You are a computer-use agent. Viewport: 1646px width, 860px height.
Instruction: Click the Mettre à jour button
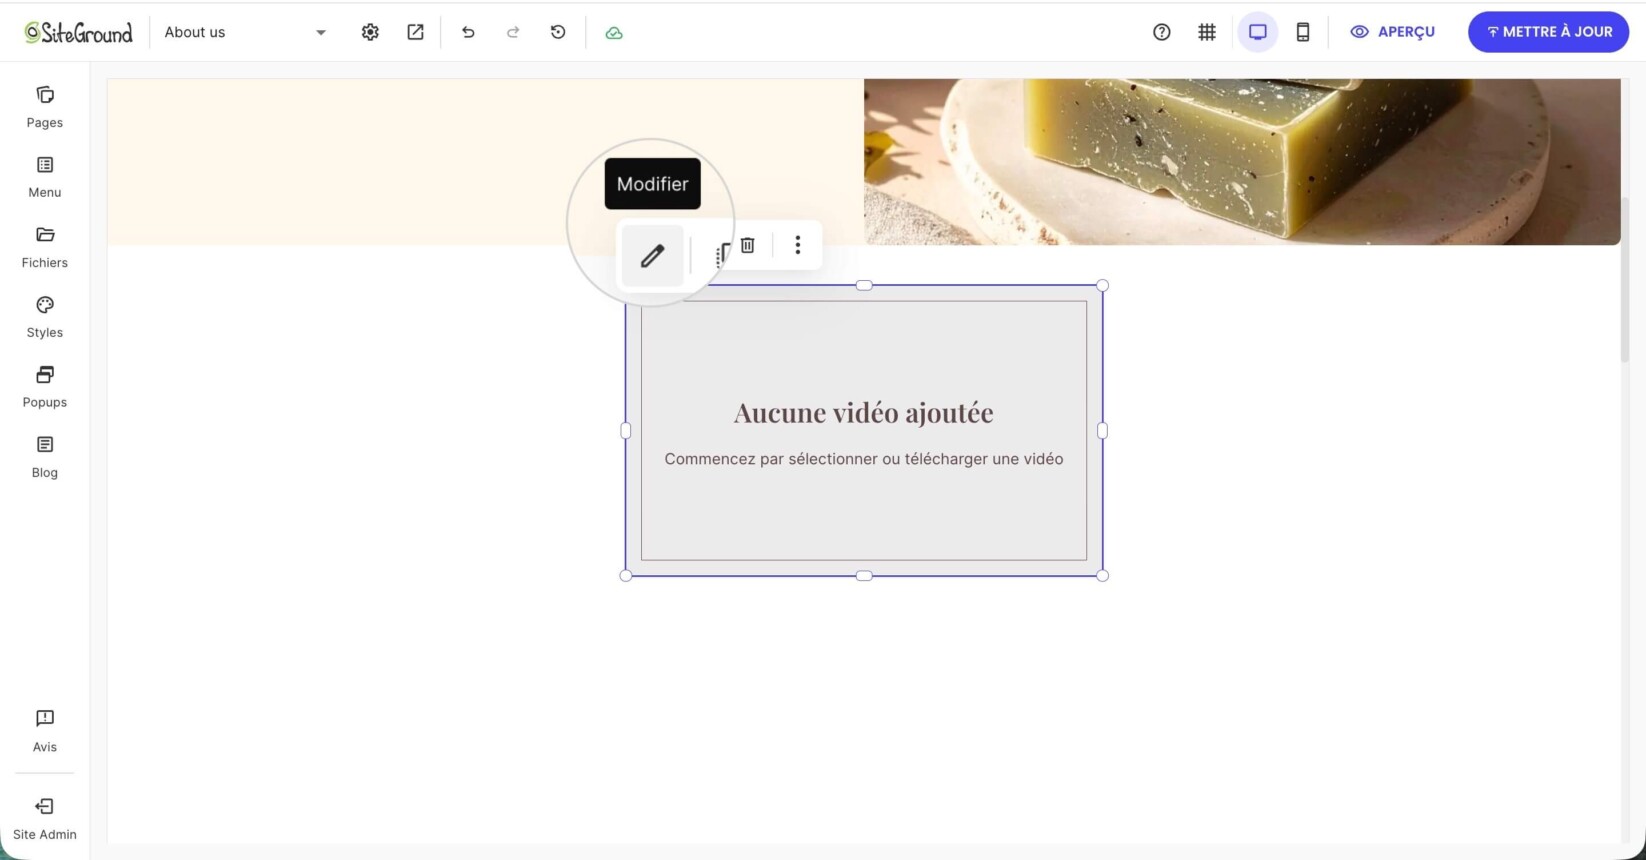click(x=1548, y=32)
